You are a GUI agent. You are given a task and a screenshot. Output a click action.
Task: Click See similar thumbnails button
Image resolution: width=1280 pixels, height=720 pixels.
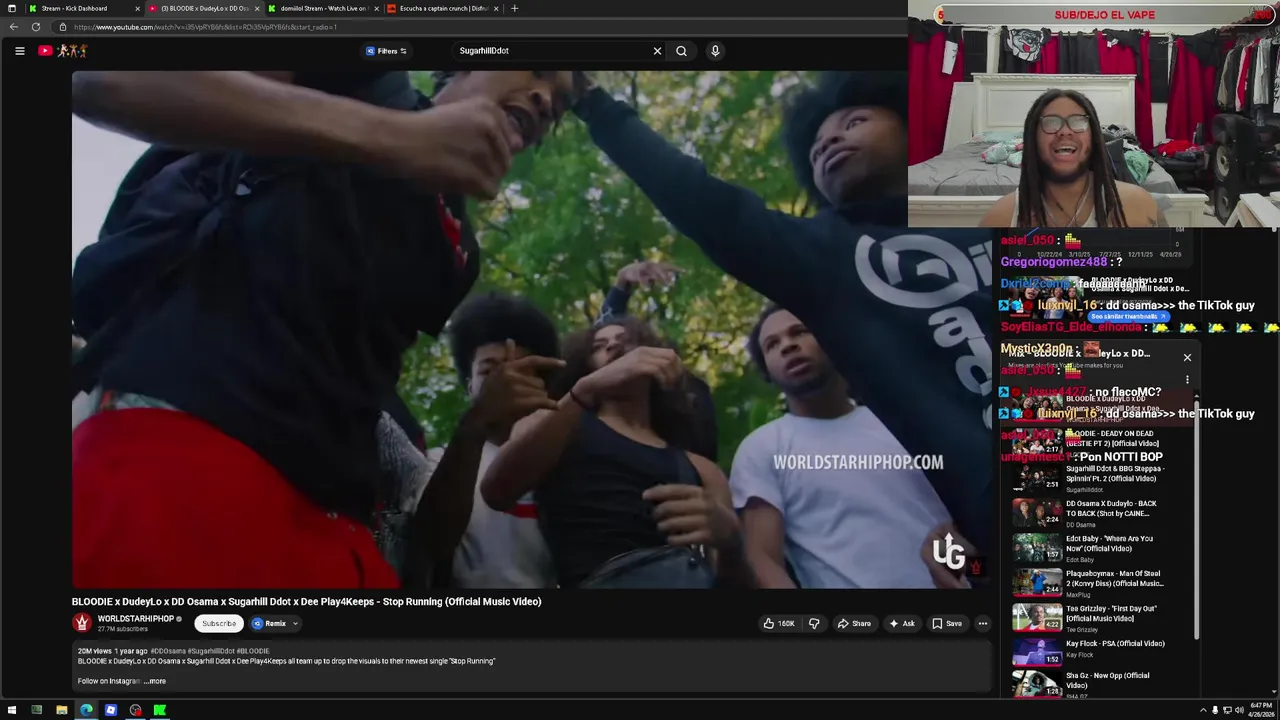[1127, 316]
